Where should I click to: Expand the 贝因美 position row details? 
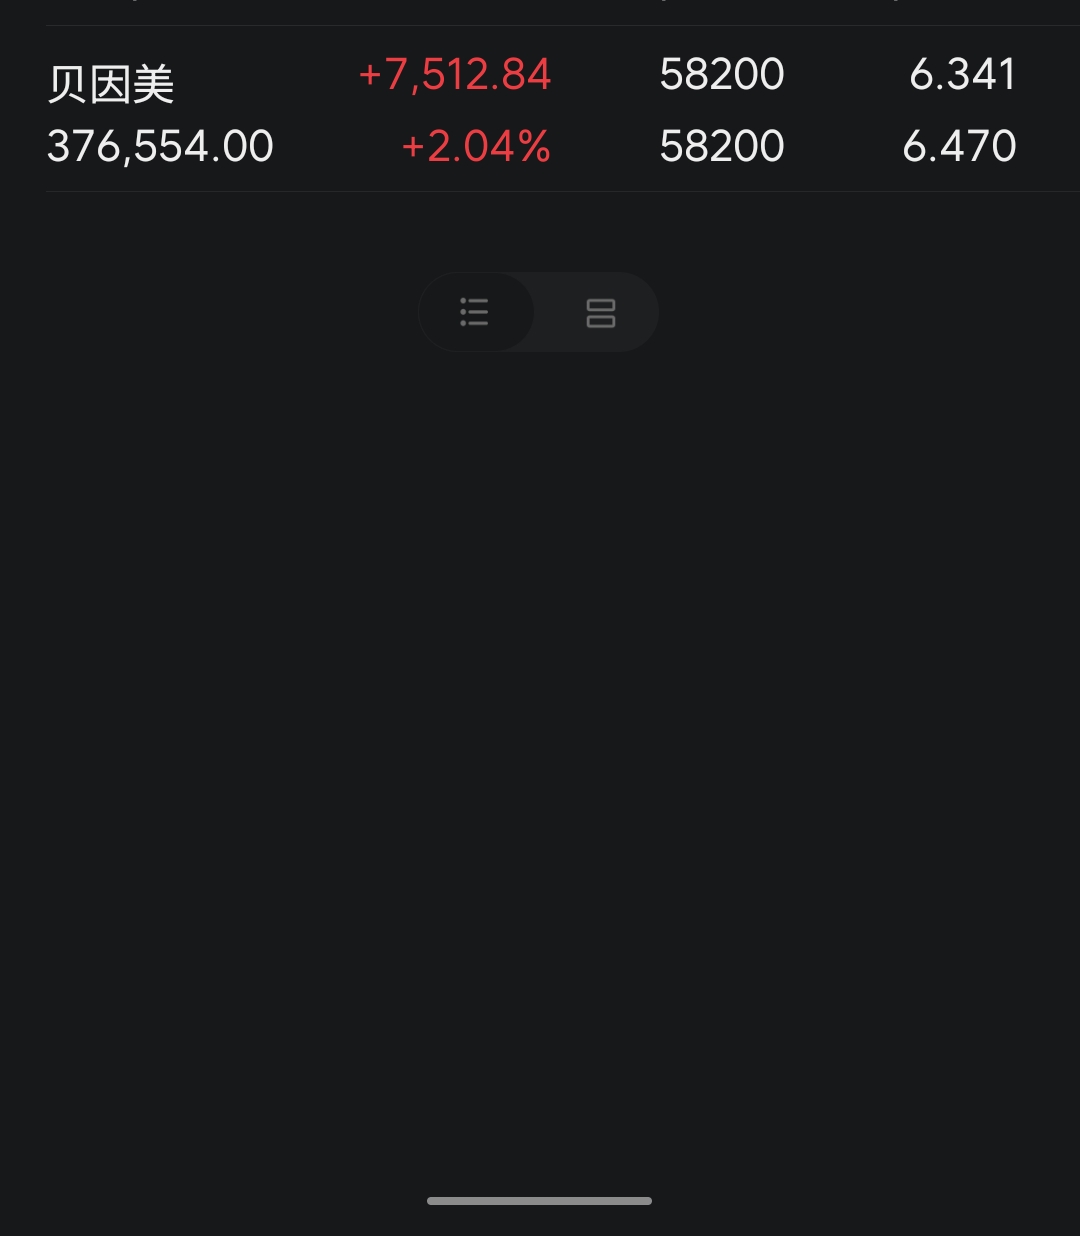[x=540, y=110]
